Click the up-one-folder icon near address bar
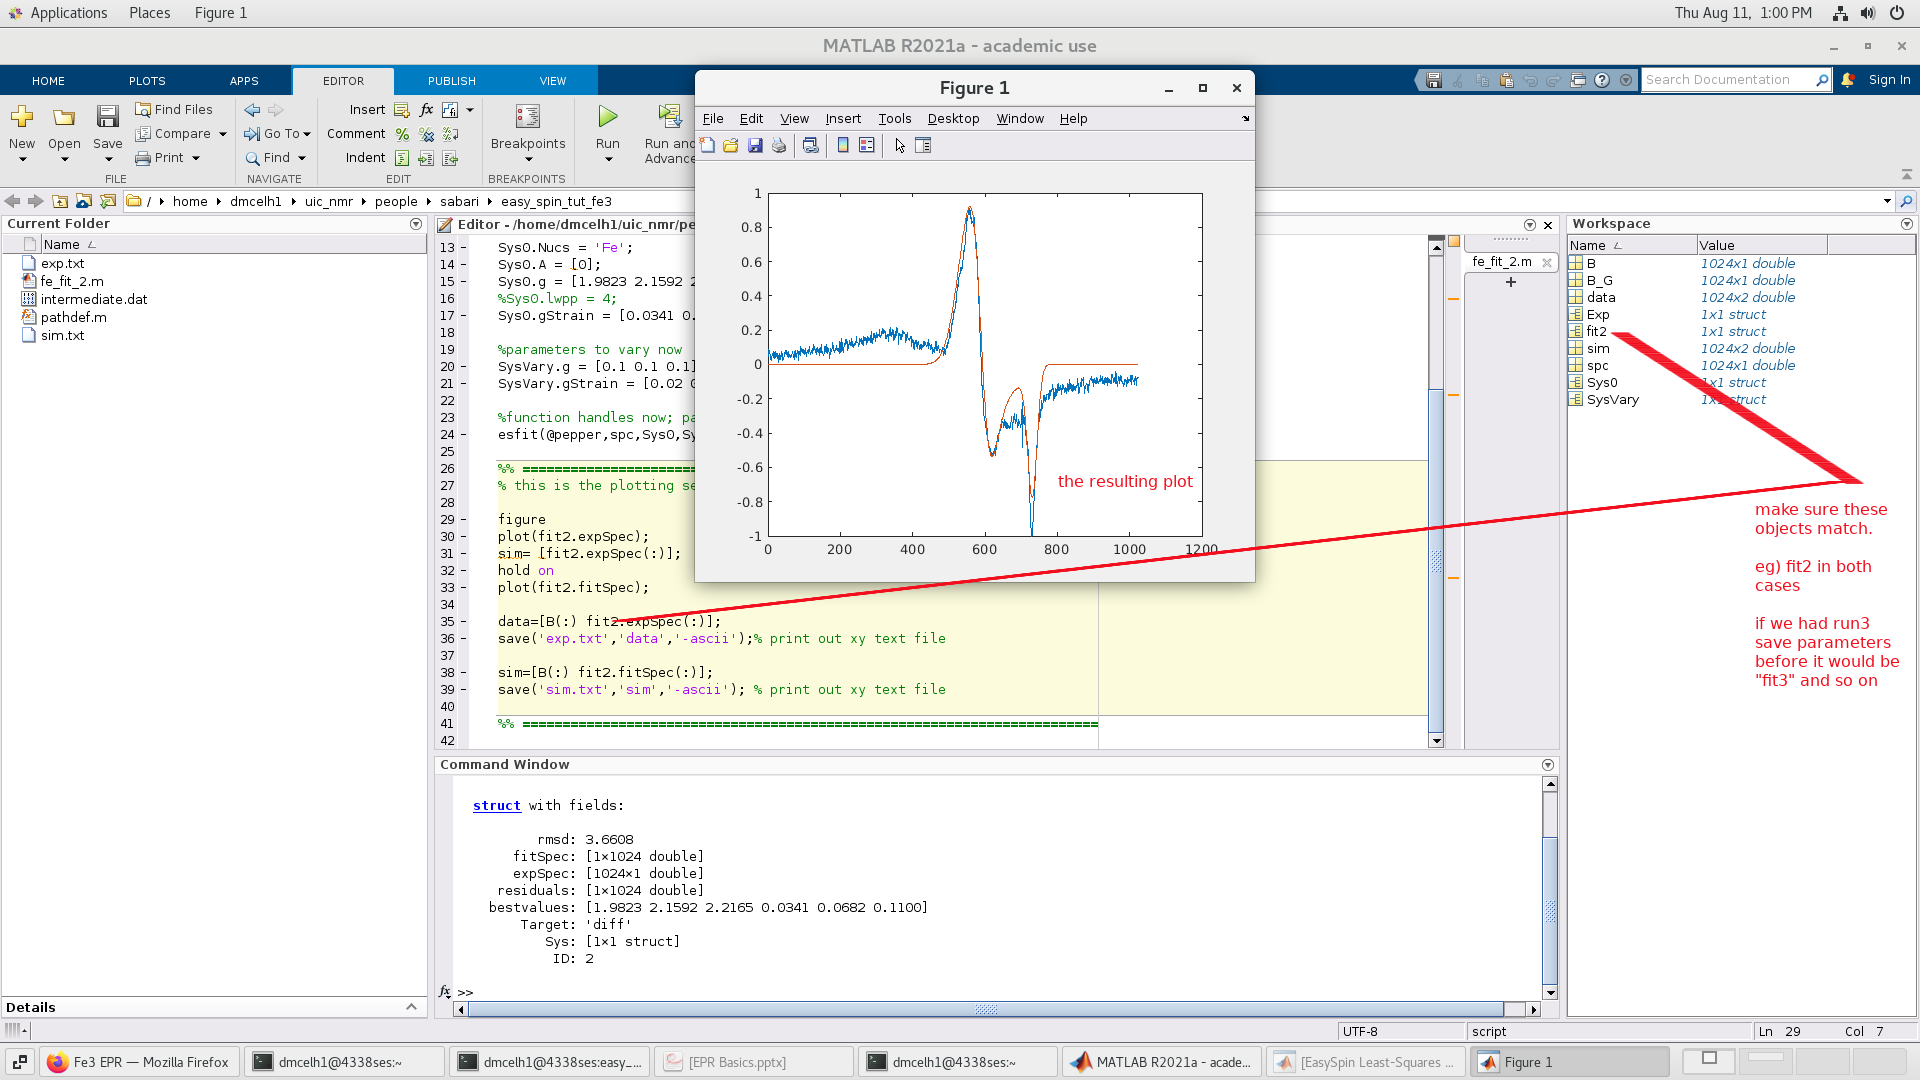The image size is (1920, 1080). pos(60,201)
